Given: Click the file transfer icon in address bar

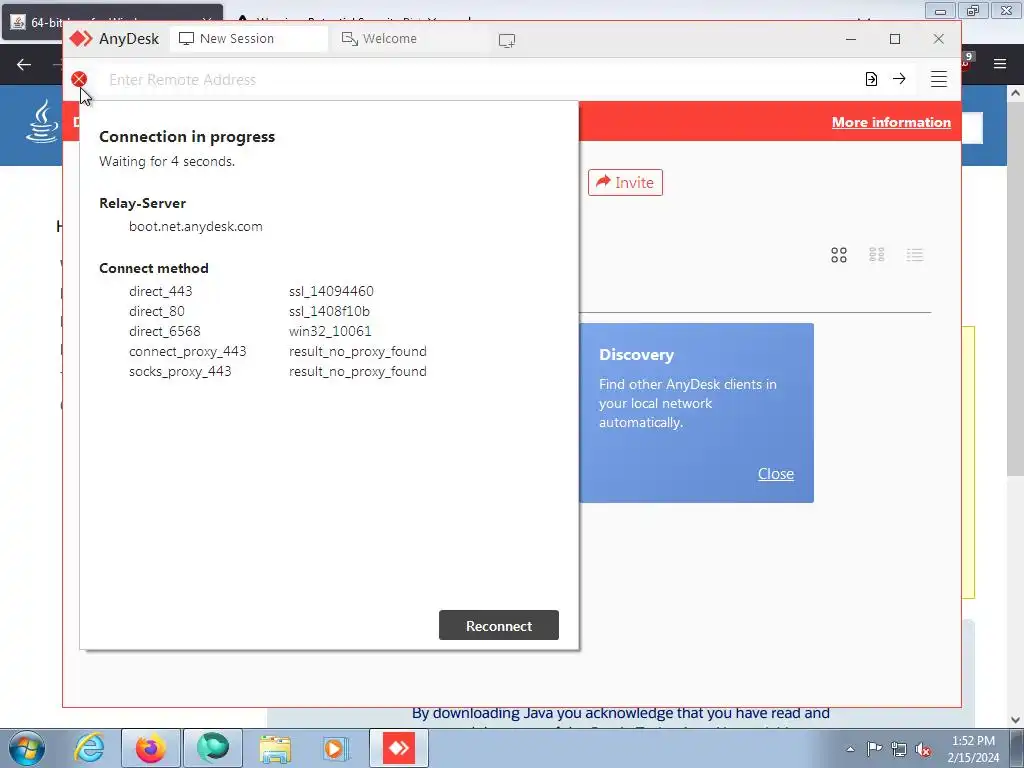Looking at the screenshot, I should (871, 79).
